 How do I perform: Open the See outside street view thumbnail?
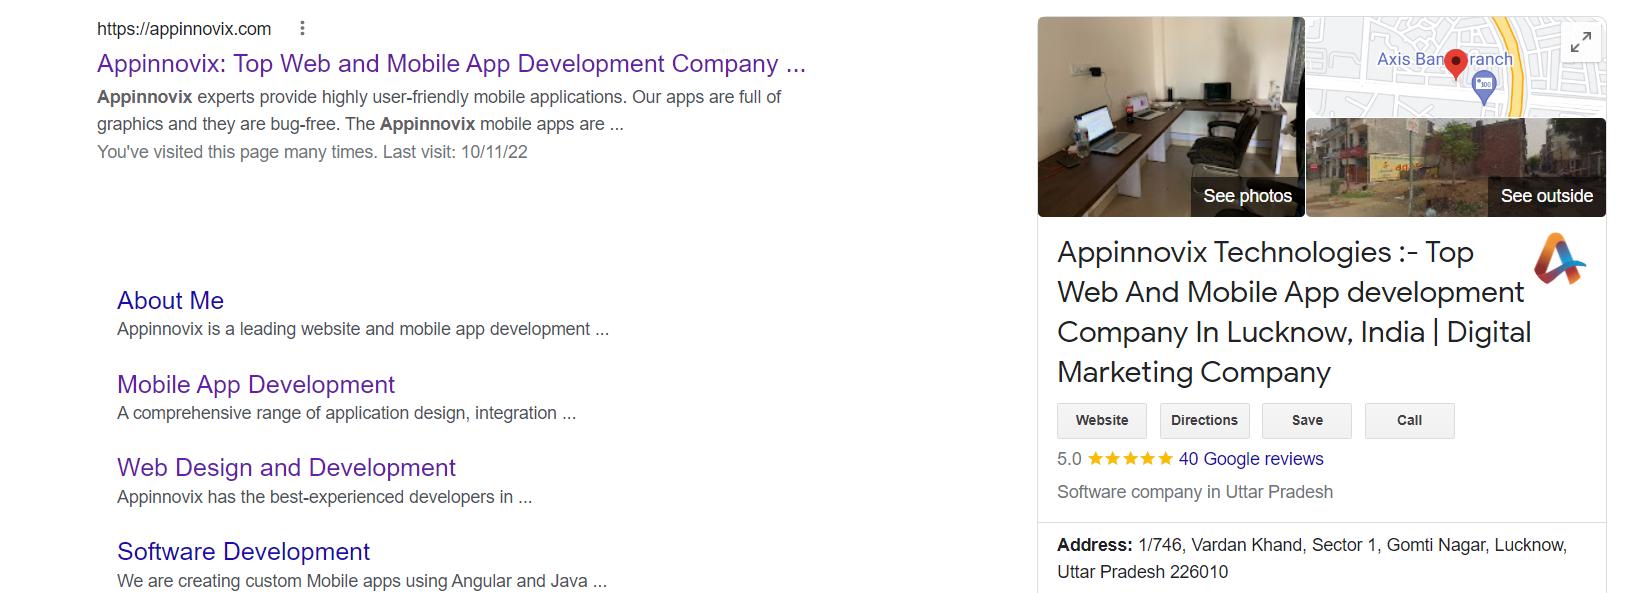pyautogui.click(x=1456, y=167)
